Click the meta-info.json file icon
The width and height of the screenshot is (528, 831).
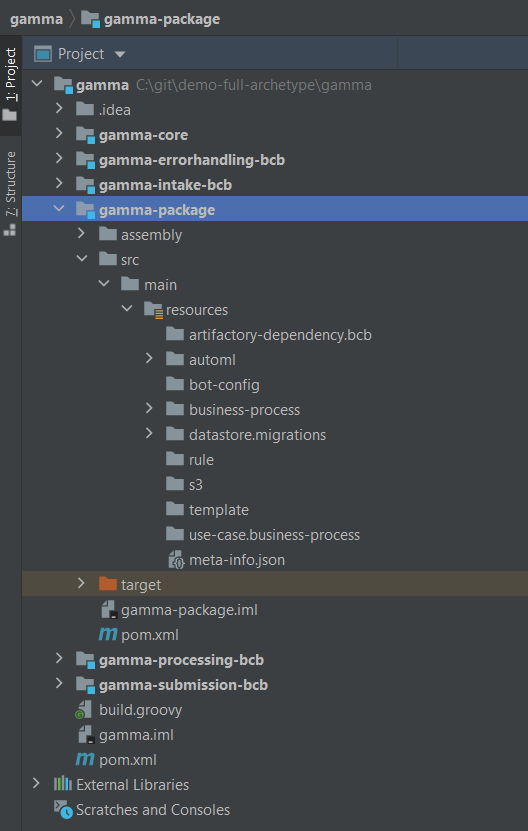coord(176,560)
